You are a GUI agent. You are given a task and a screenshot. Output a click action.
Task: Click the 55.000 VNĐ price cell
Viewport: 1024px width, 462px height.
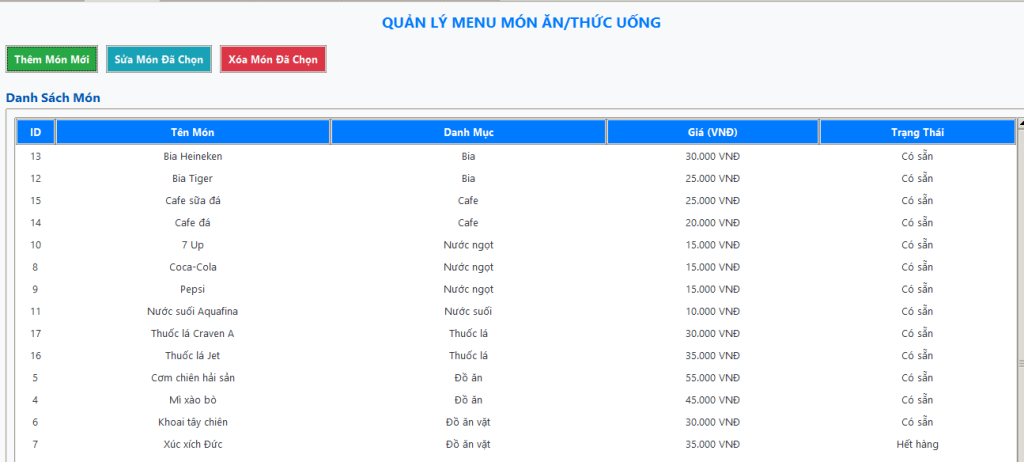(x=712, y=378)
